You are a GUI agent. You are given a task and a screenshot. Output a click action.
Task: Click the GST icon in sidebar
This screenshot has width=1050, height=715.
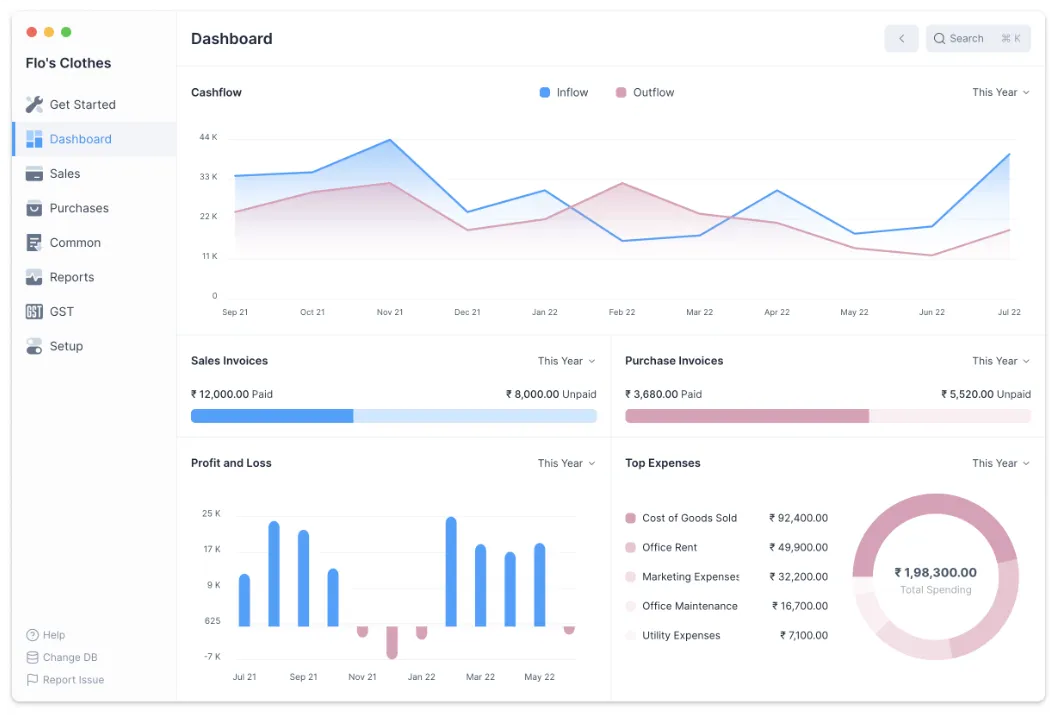tap(34, 311)
